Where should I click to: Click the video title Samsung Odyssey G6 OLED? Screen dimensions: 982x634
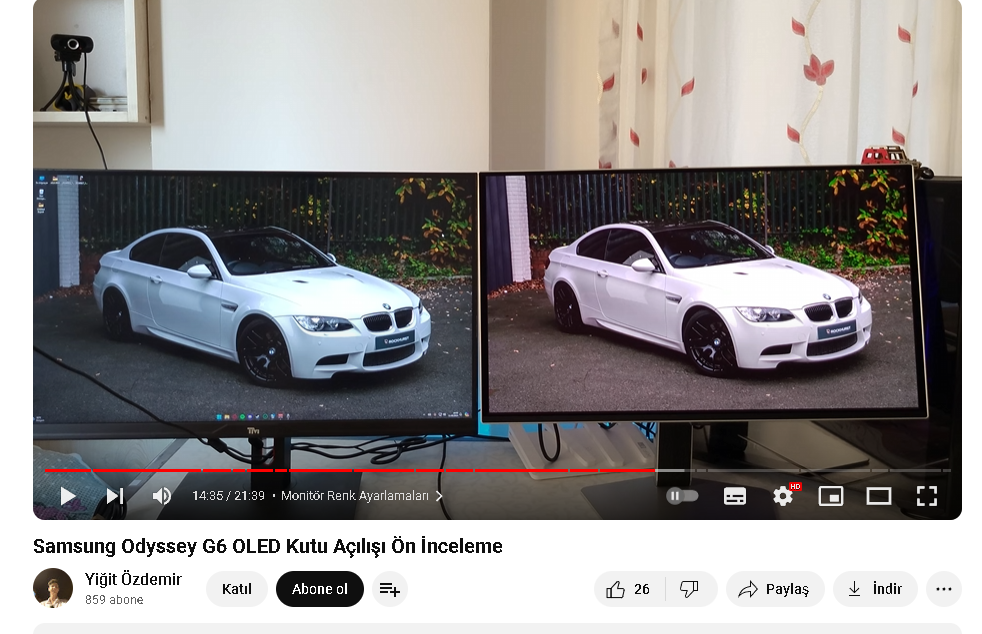[267, 546]
